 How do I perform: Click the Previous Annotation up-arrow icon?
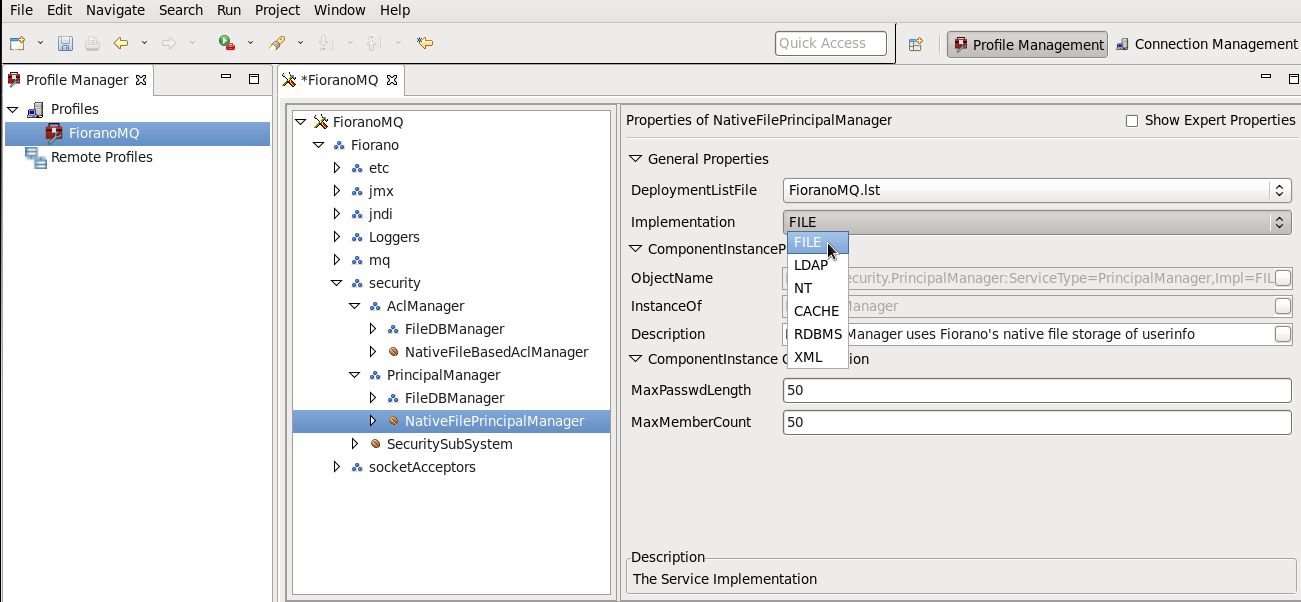point(373,43)
